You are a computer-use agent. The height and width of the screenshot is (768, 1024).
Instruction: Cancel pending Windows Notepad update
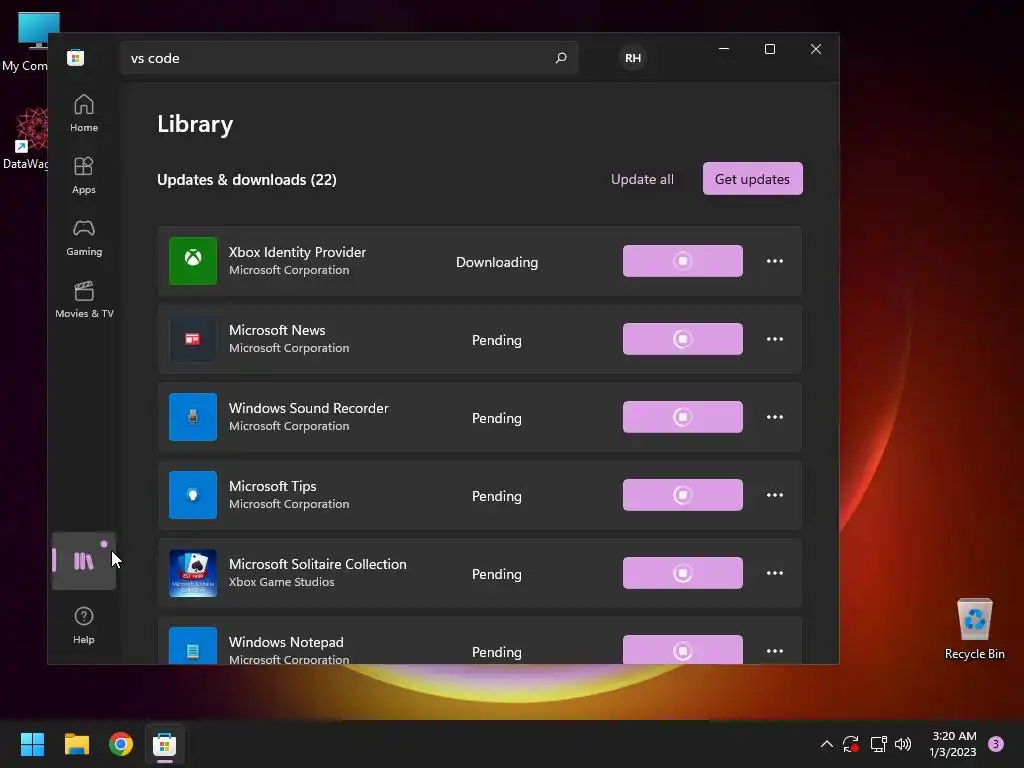point(682,649)
